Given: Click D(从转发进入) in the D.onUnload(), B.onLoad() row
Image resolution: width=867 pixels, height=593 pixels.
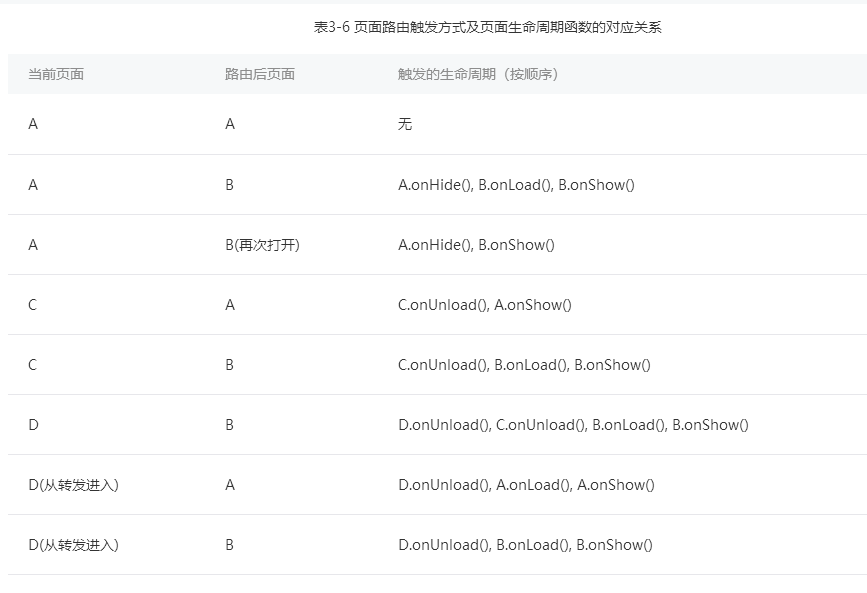Looking at the screenshot, I should click(x=74, y=545).
